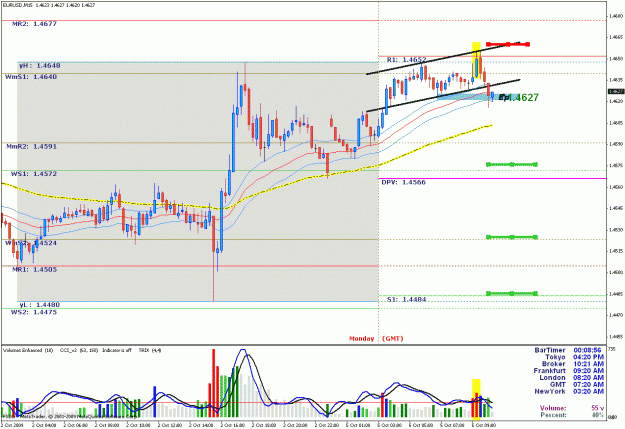This screenshot has height=429, width=625.
Task: Click the MmR2: 1.4591 label
Action: (31, 146)
